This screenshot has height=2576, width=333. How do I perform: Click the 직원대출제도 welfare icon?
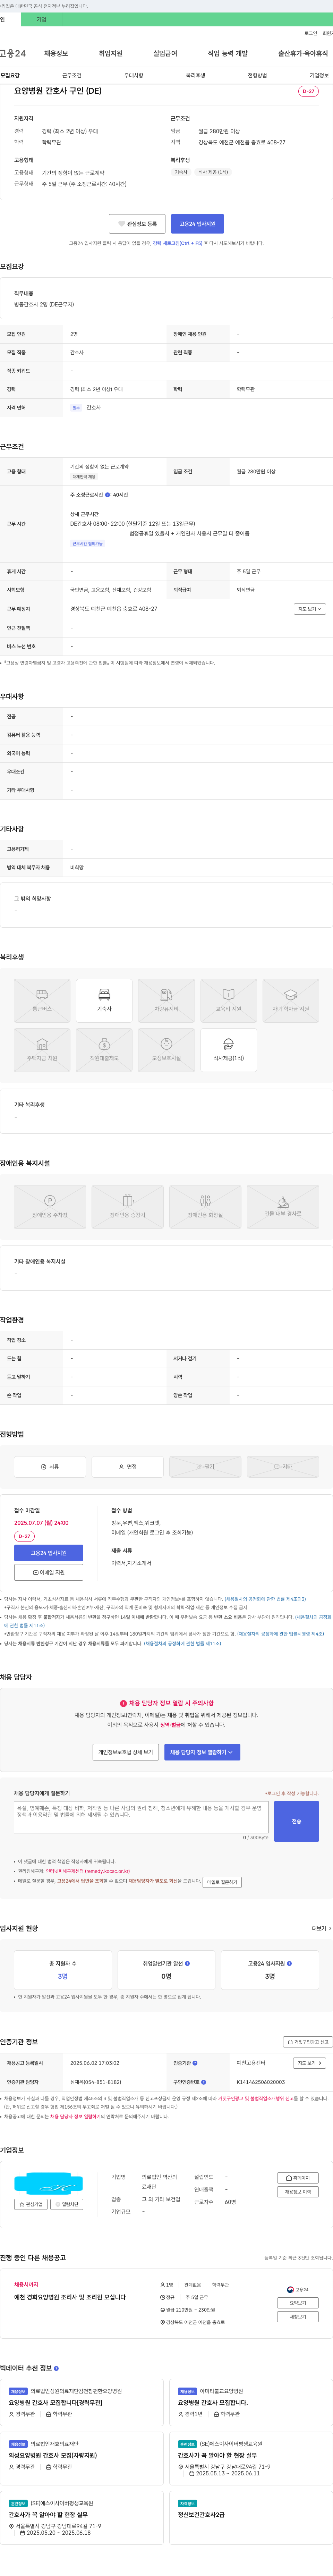pos(104,1050)
